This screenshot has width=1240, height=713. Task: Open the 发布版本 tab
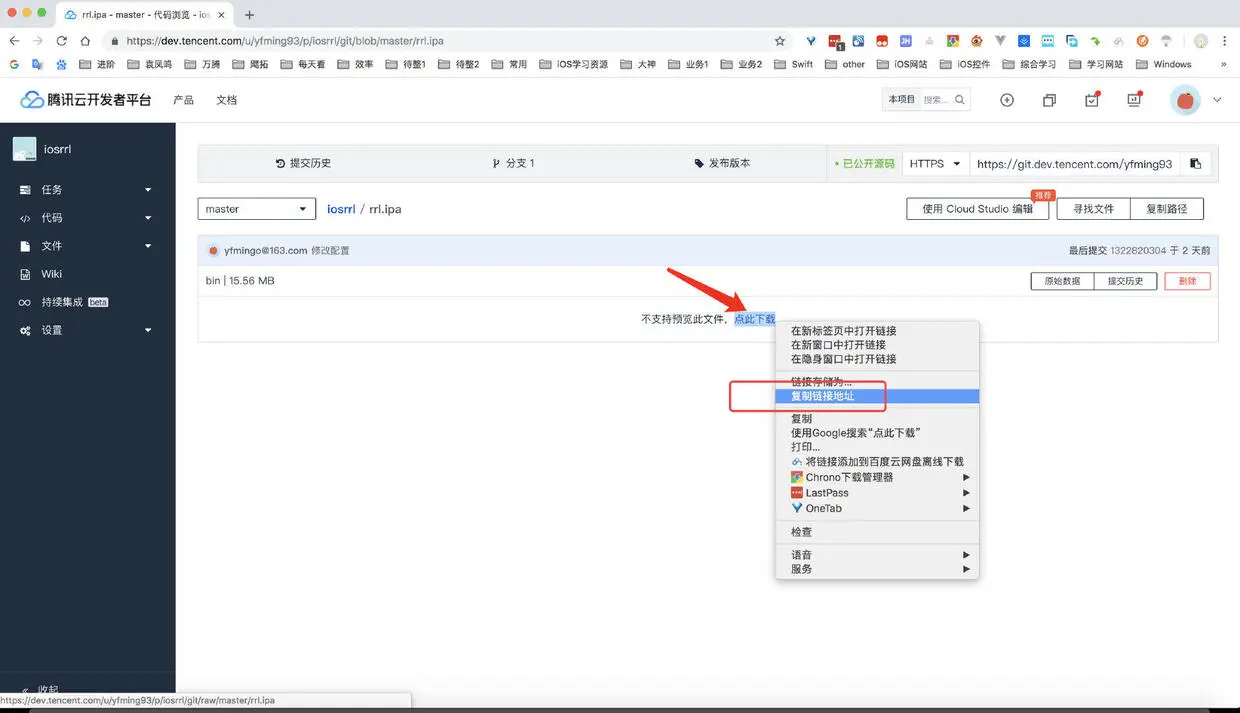[722, 163]
